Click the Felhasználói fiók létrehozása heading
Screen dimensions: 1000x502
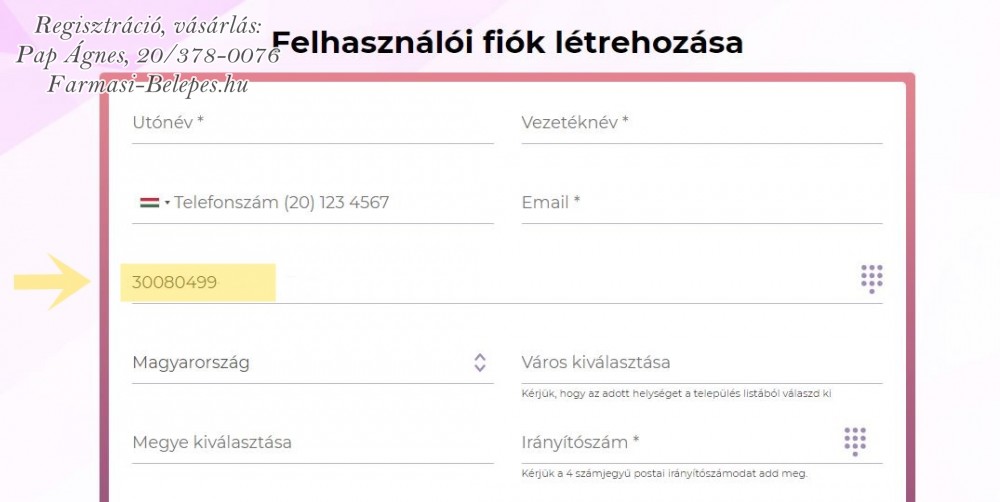click(507, 43)
